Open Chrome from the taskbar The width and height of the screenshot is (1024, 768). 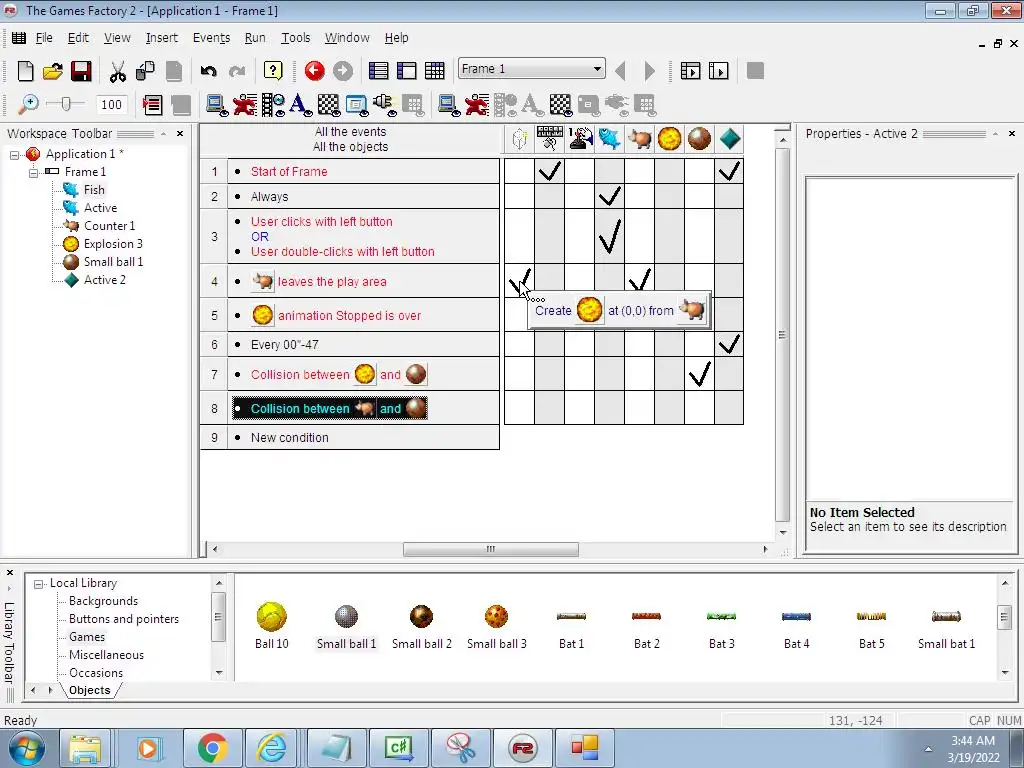[x=212, y=748]
